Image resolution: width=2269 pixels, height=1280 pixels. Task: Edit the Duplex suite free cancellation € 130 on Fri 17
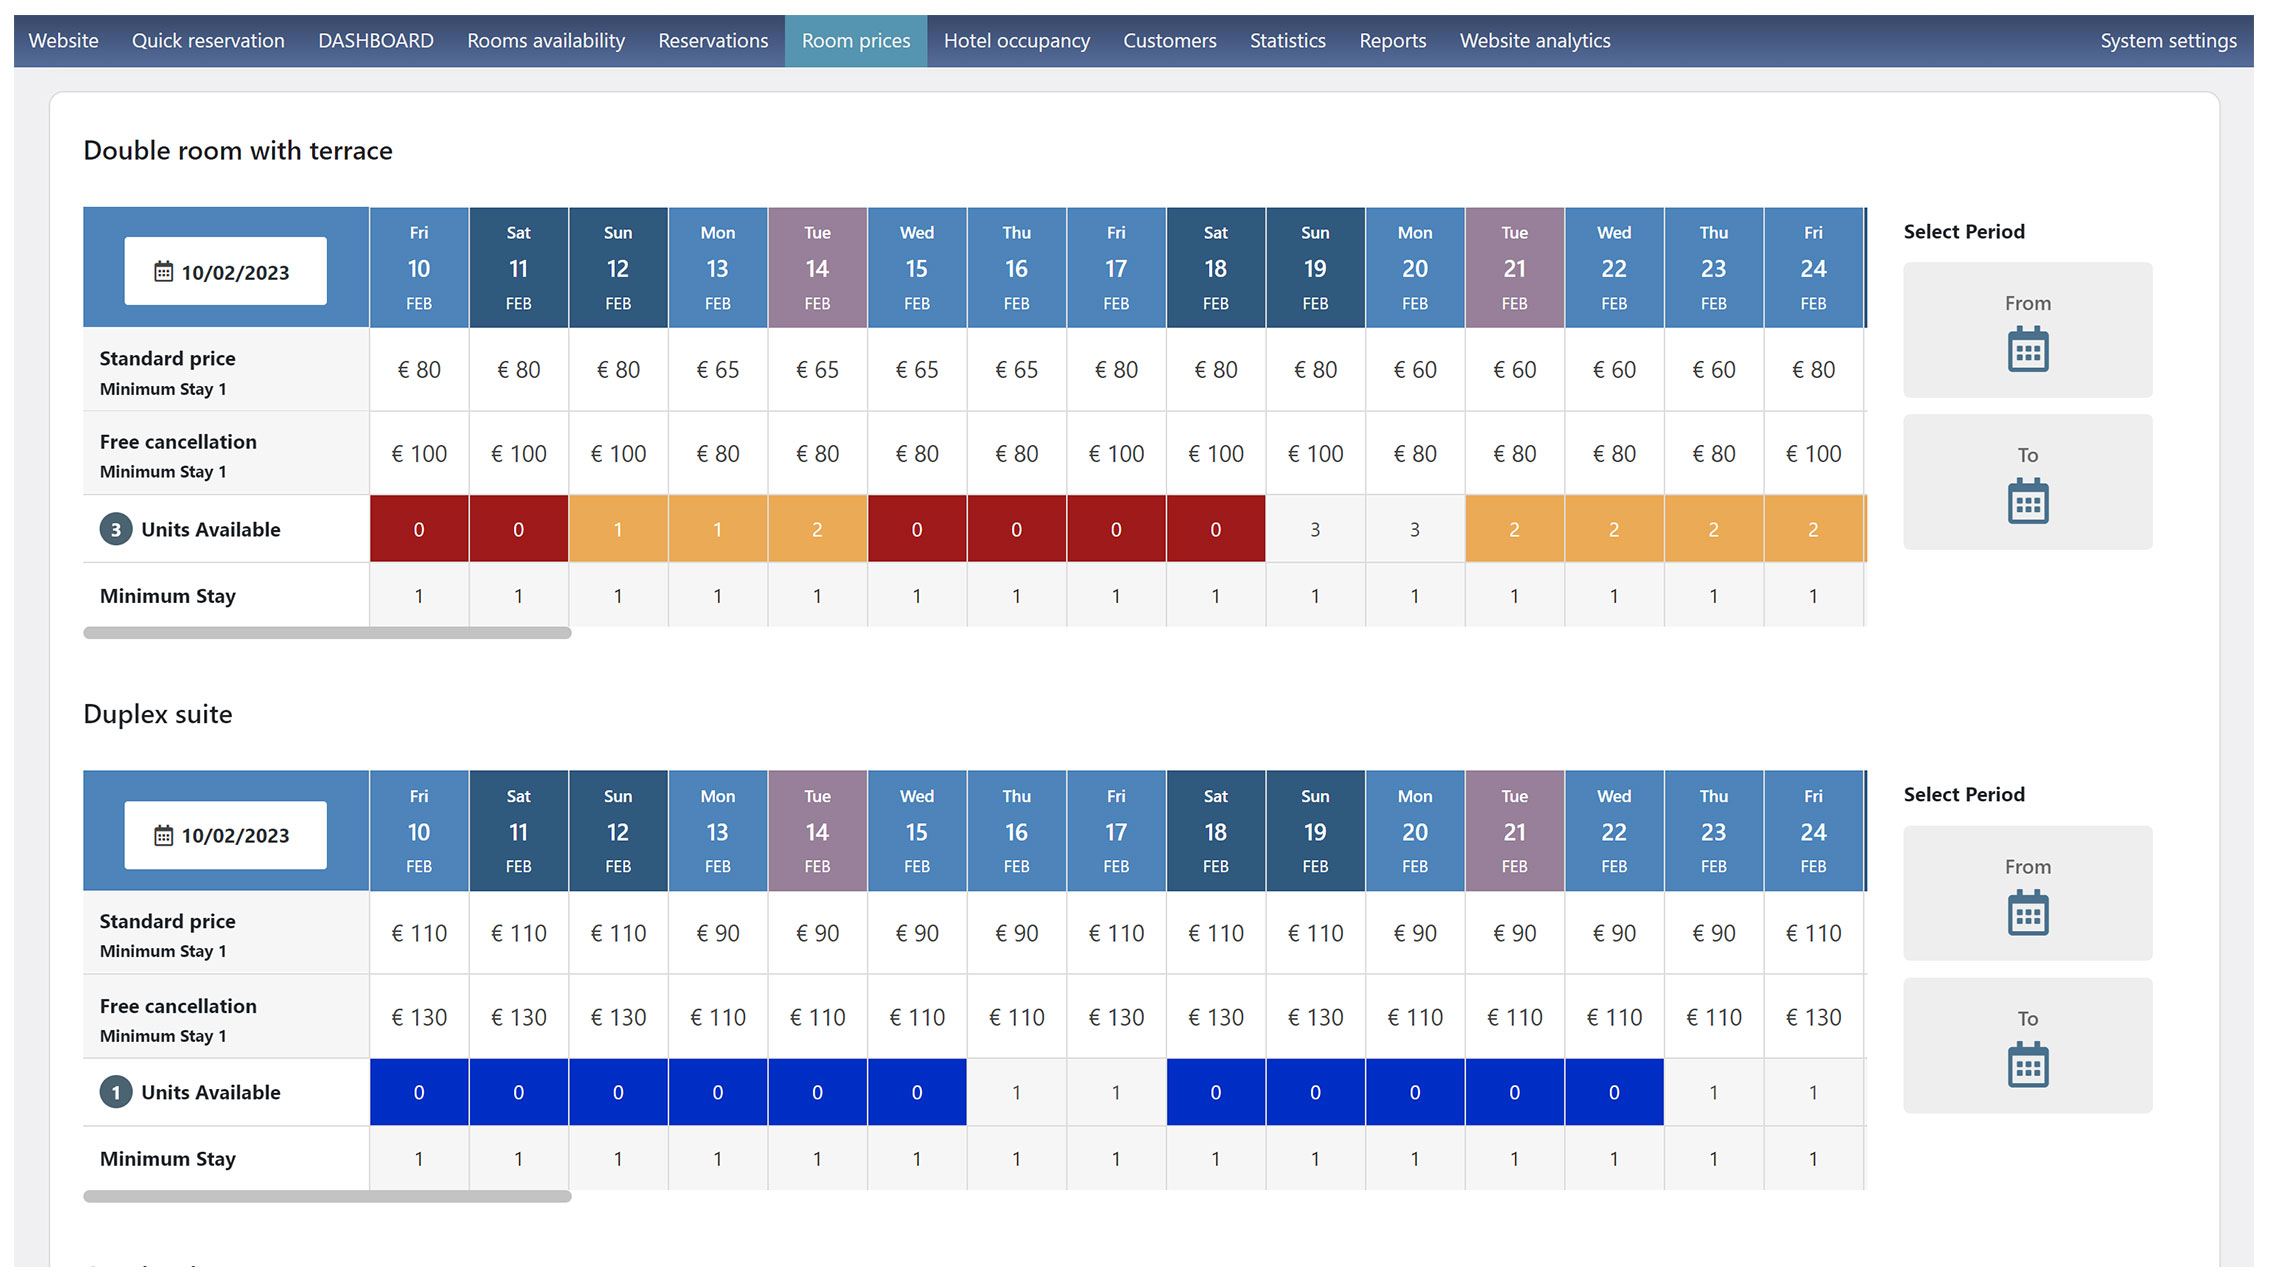pyautogui.click(x=1116, y=1018)
